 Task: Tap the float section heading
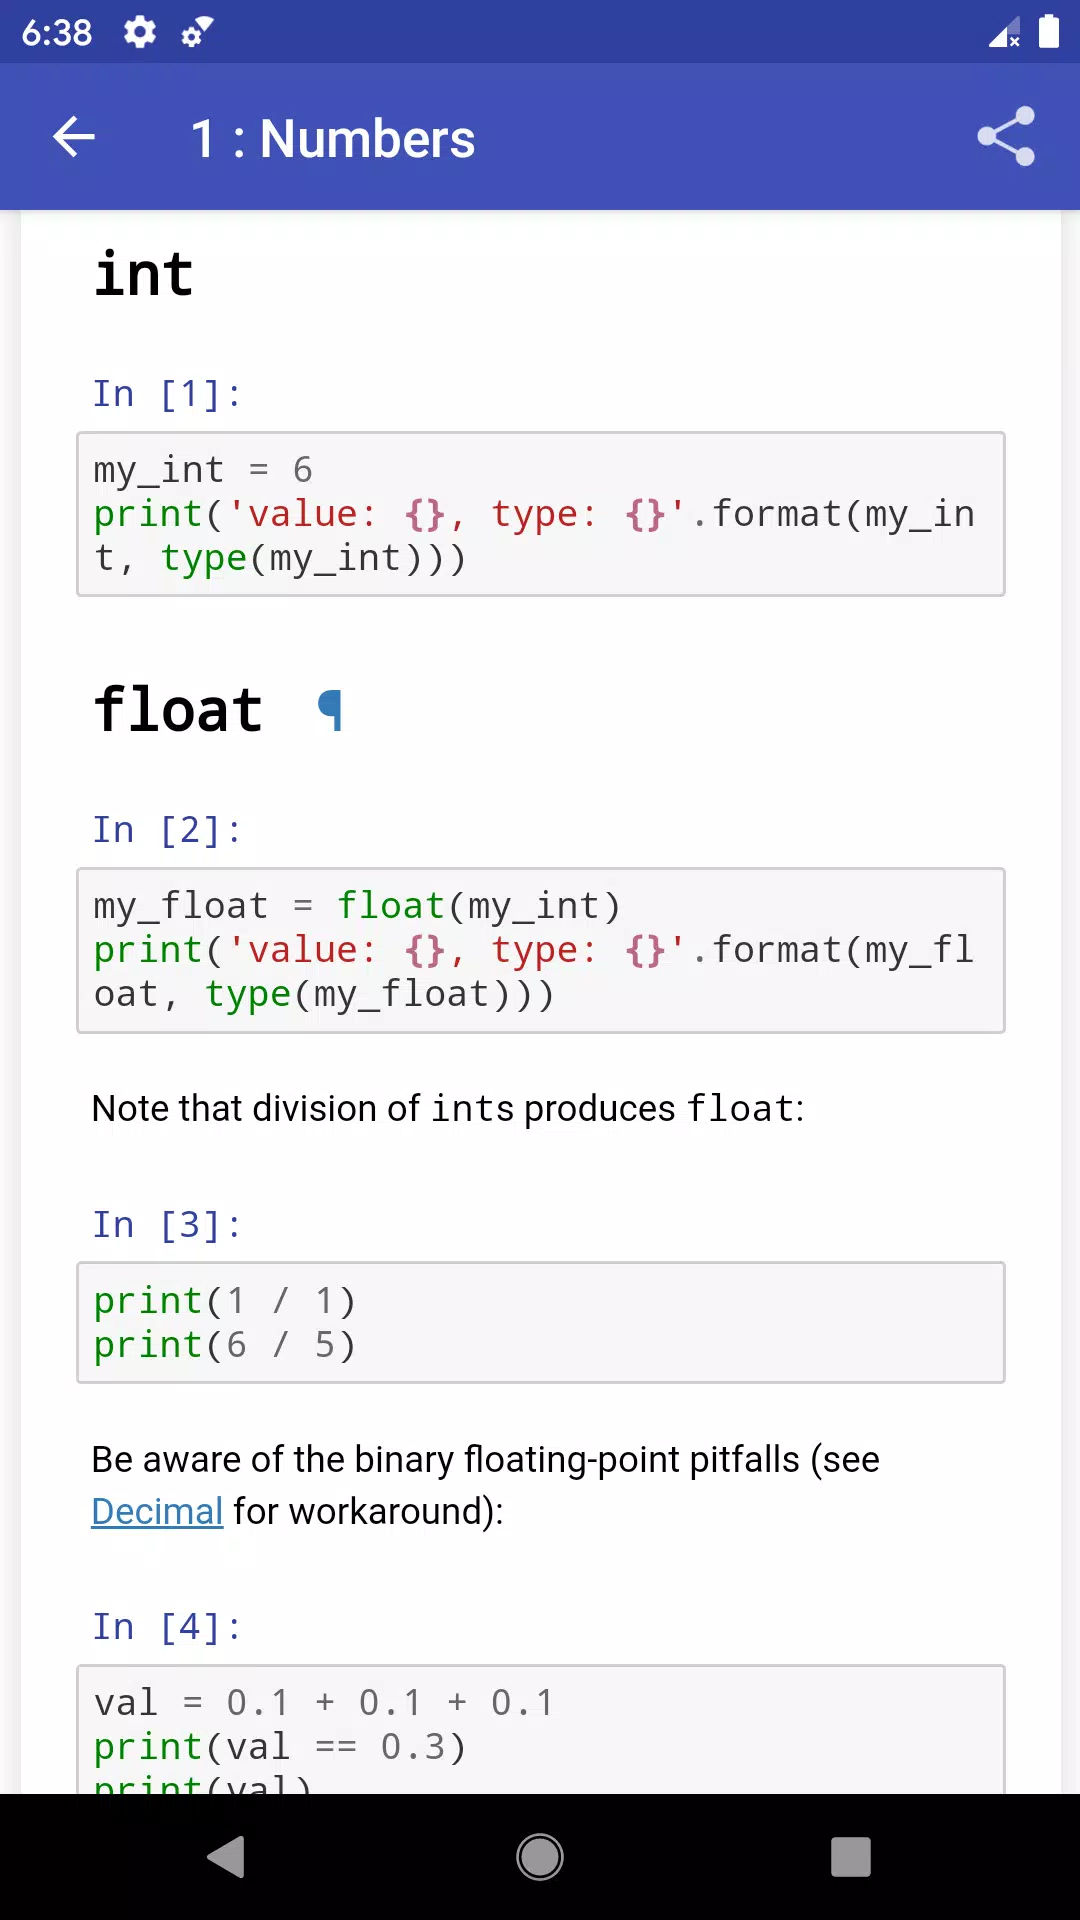[x=178, y=710]
